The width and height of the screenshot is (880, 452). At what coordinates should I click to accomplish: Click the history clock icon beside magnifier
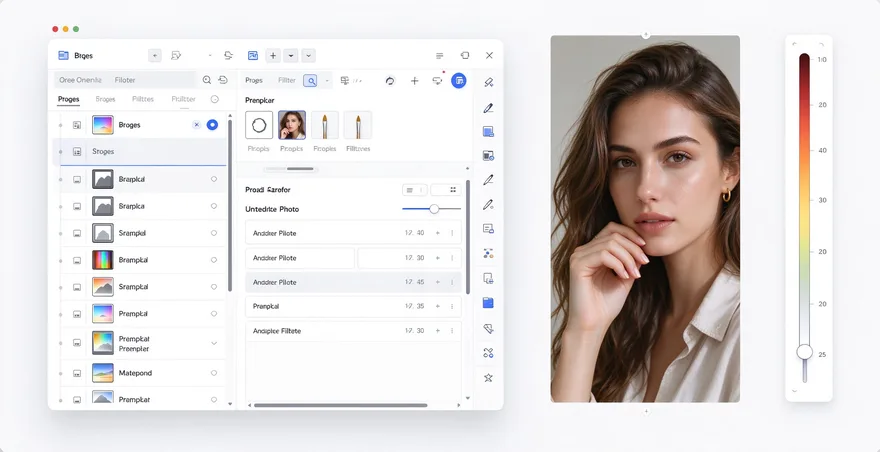click(x=223, y=80)
